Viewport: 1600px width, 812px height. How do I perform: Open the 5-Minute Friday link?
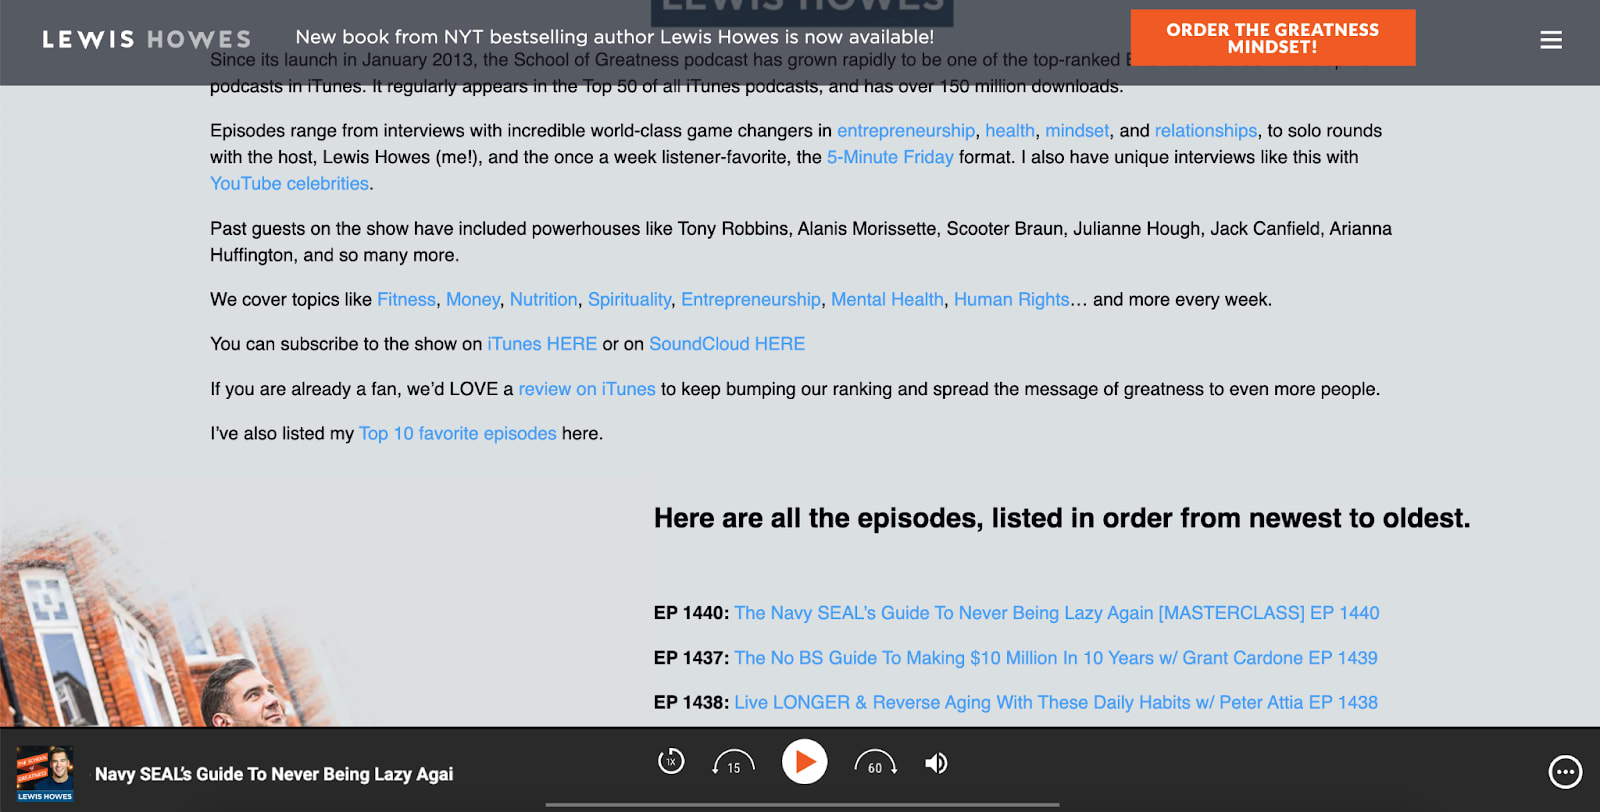click(890, 157)
